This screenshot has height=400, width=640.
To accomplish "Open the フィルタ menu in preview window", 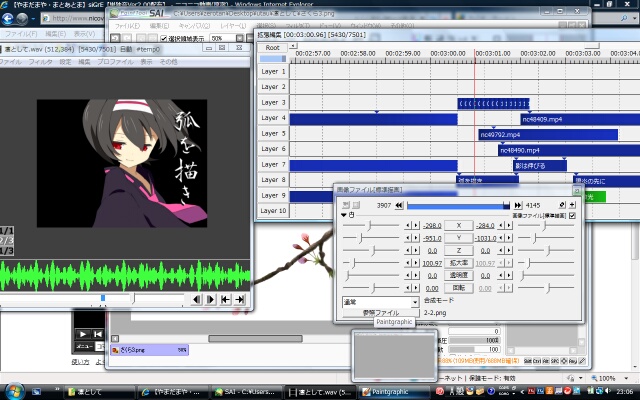I will pos(40,62).
